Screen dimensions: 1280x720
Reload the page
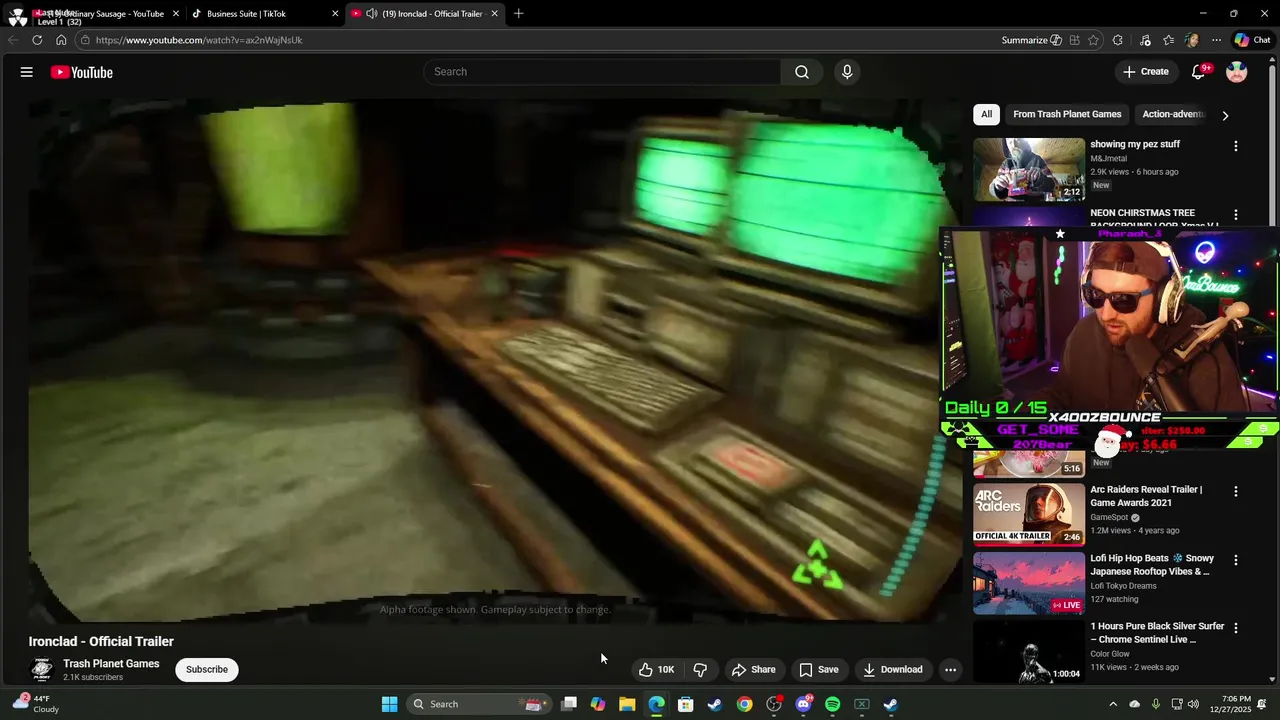tap(37, 40)
